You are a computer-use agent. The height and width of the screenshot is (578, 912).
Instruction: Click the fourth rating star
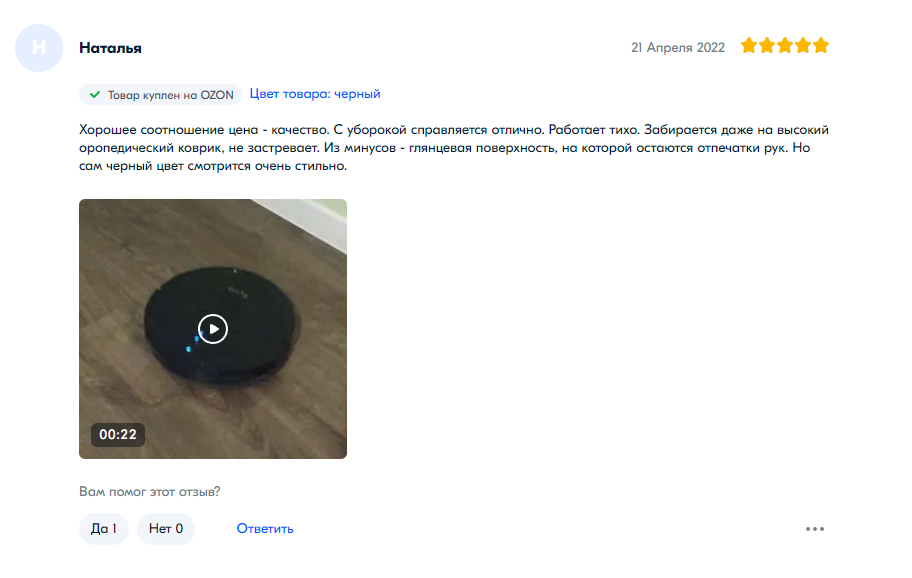point(803,45)
